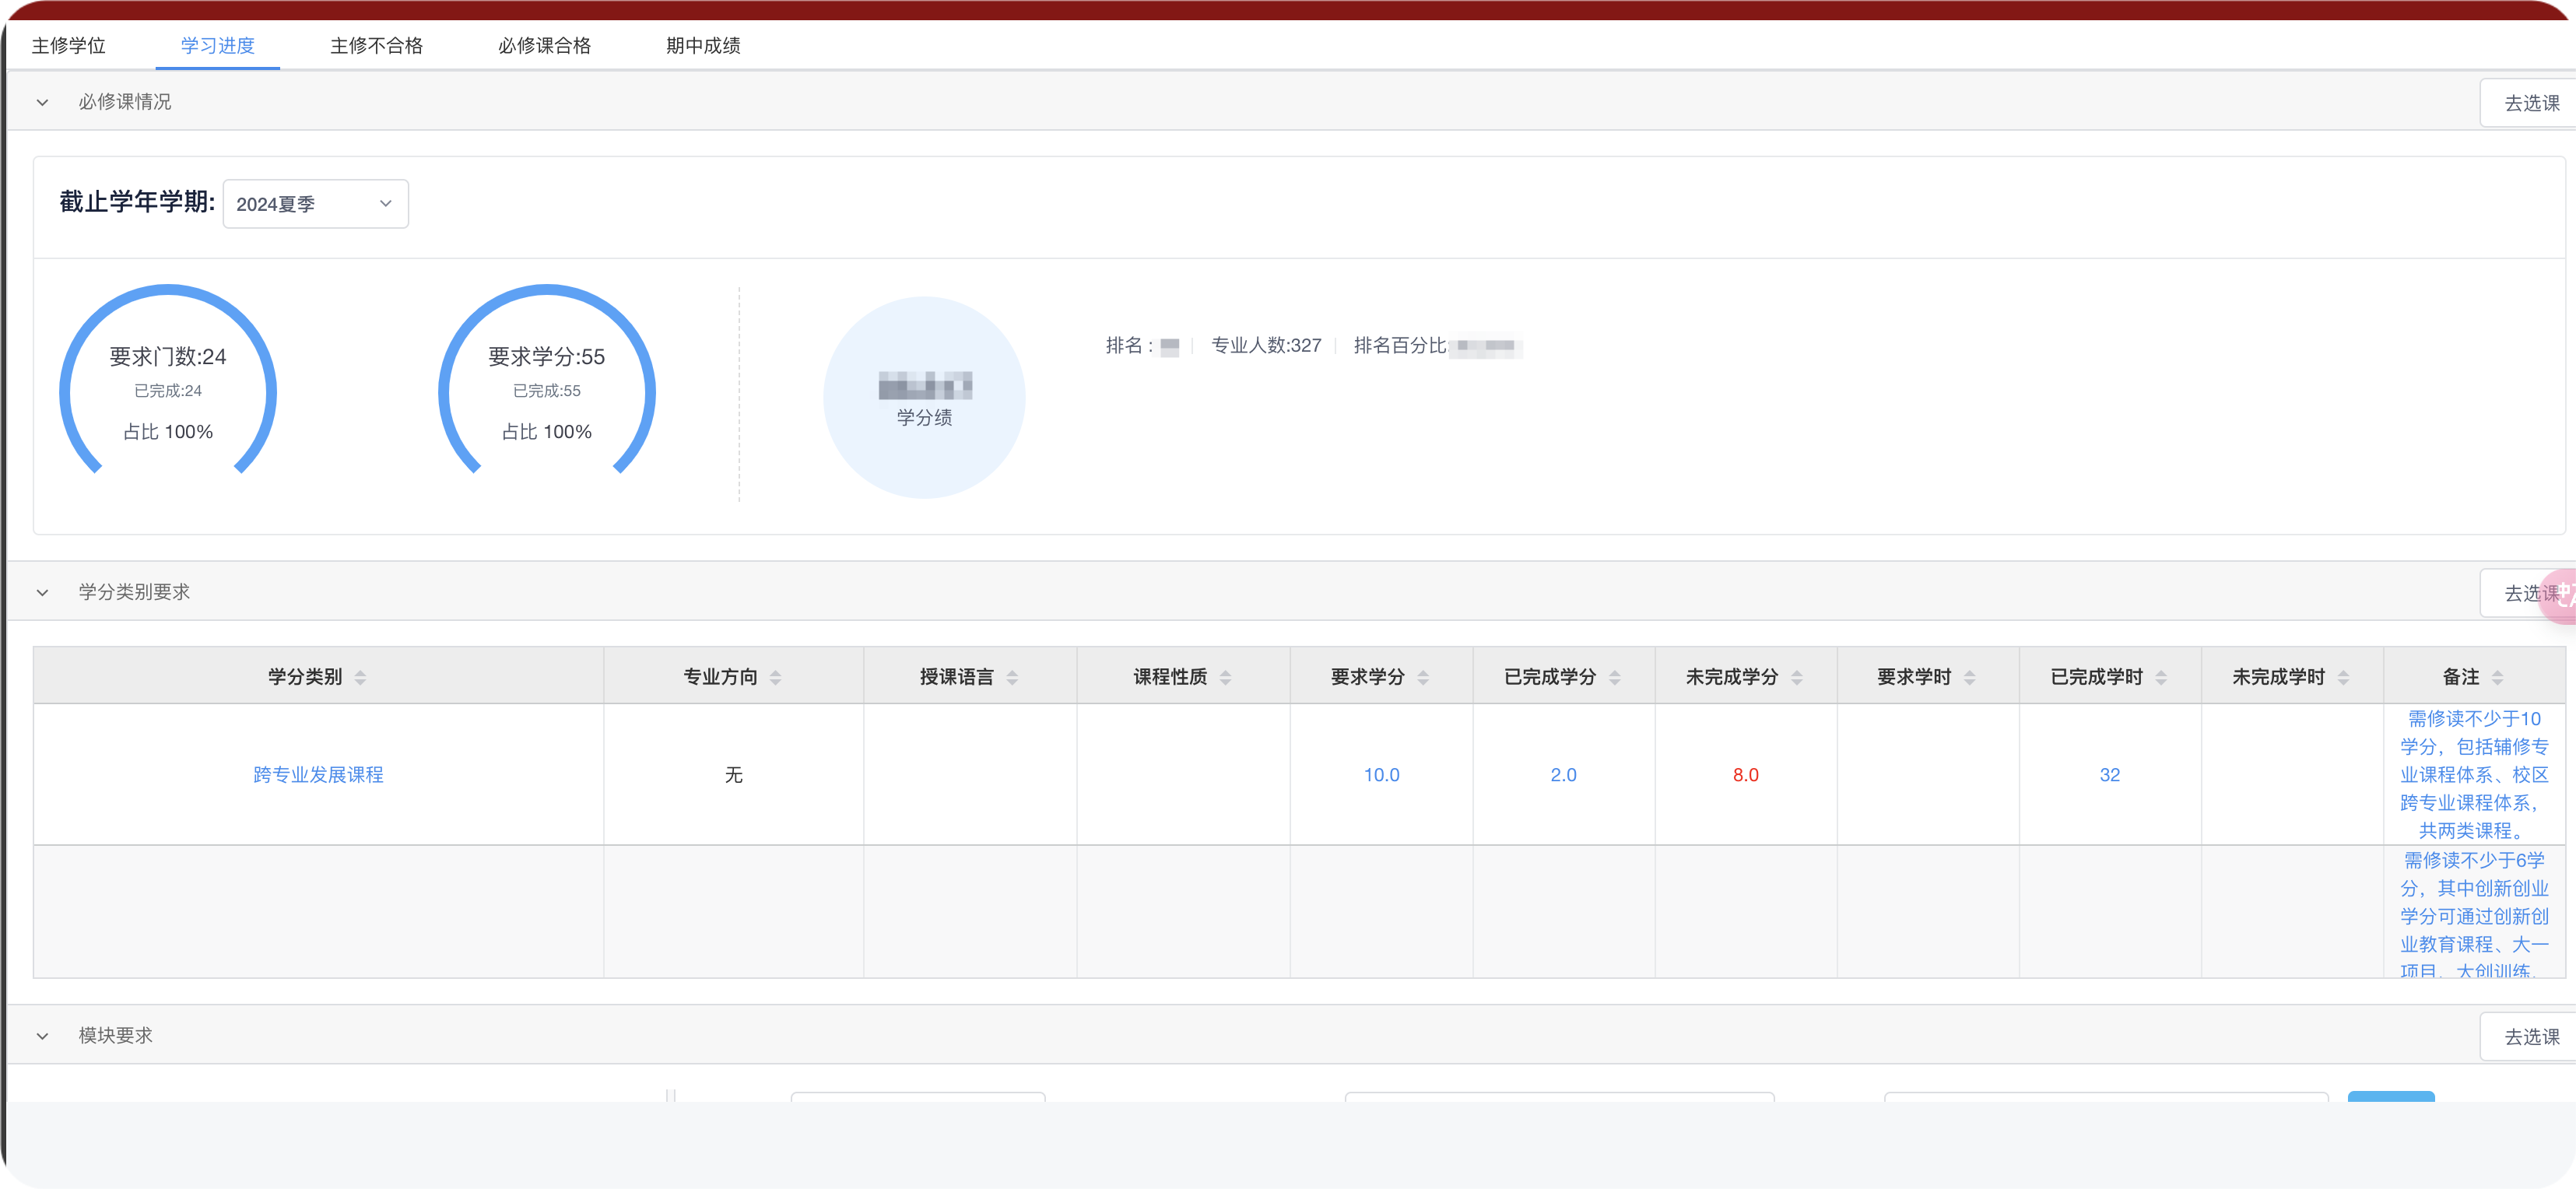Viewport: 2576px width, 1189px height.
Task: Open the 跨专业发展课程 link
Action: 318,775
